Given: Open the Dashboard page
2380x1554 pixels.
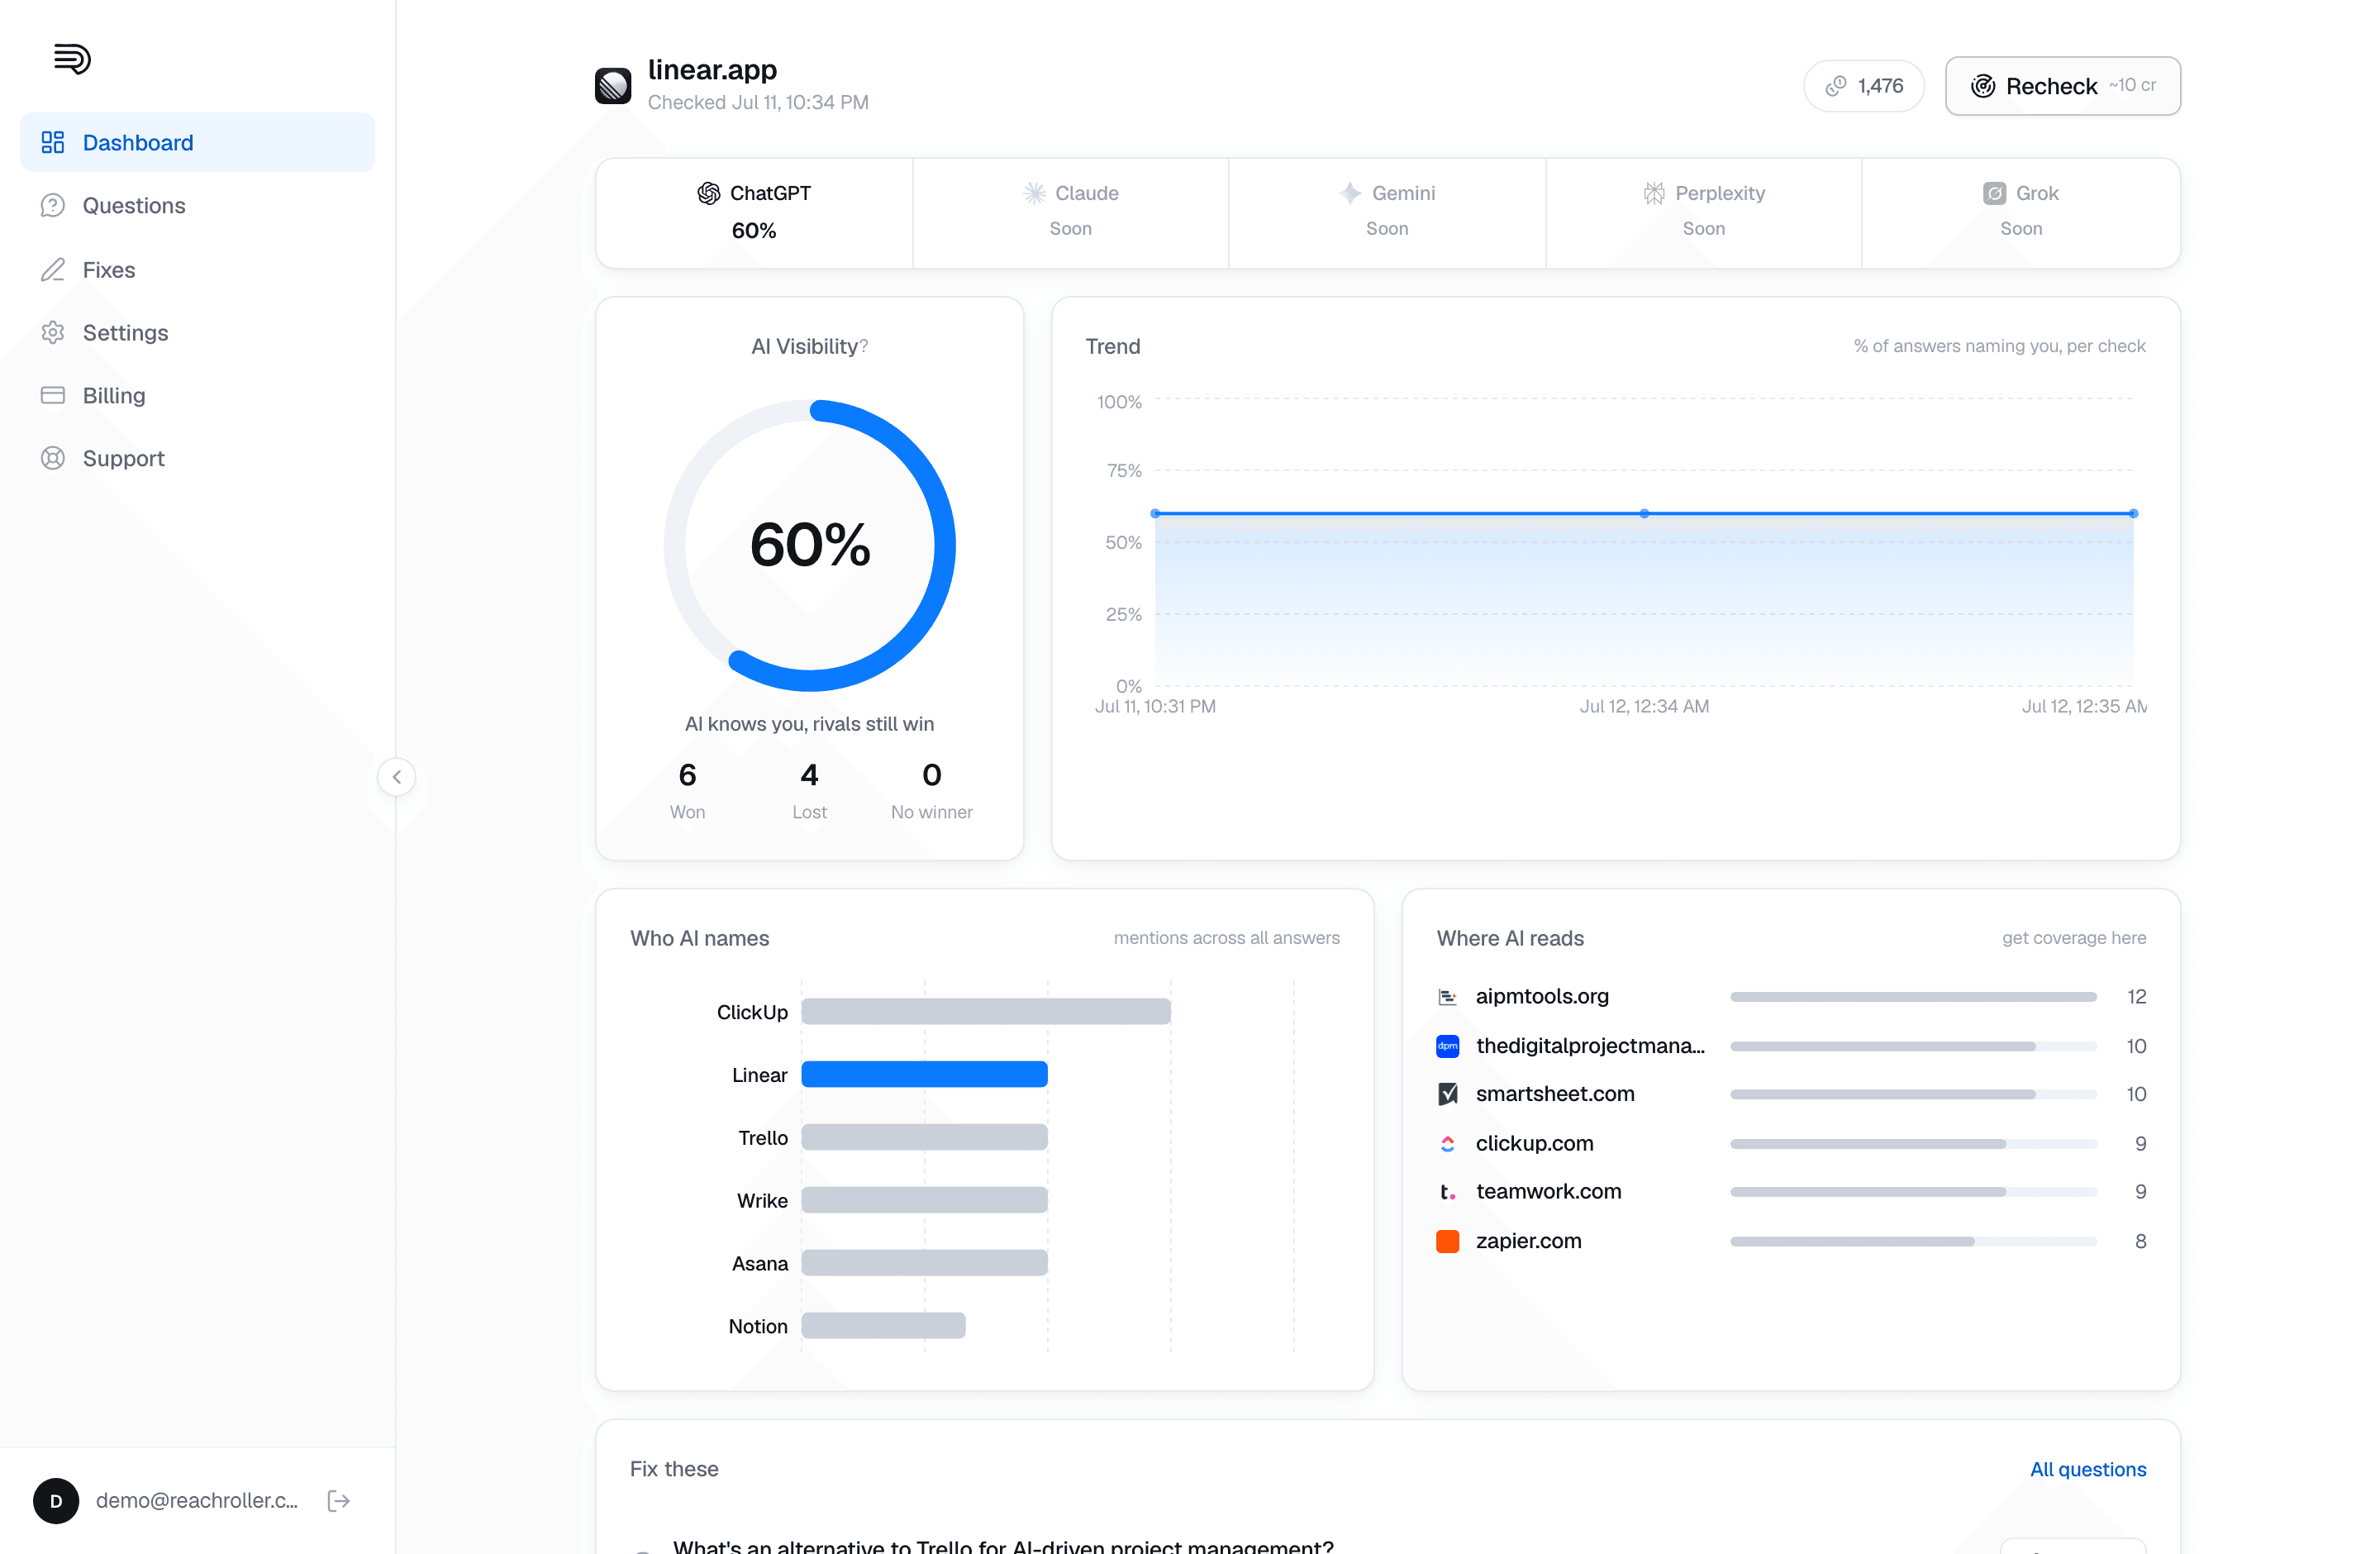Looking at the screenshot, I should 197,142.
